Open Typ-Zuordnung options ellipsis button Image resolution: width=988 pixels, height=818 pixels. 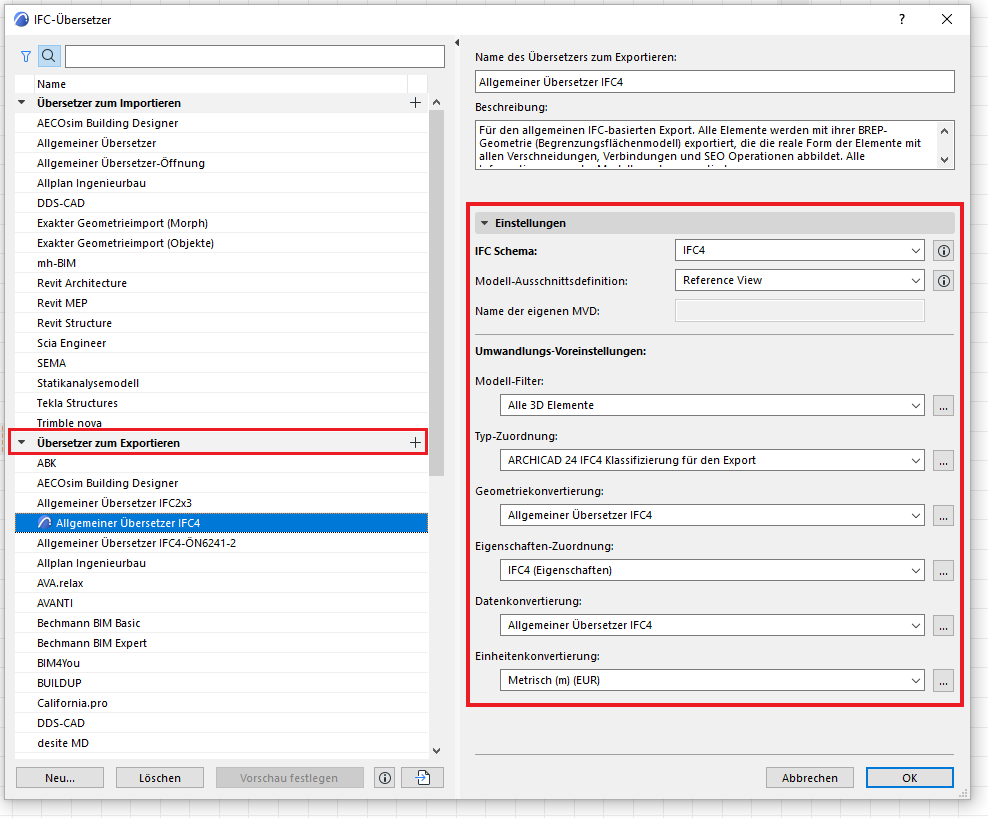click(943, 461)
